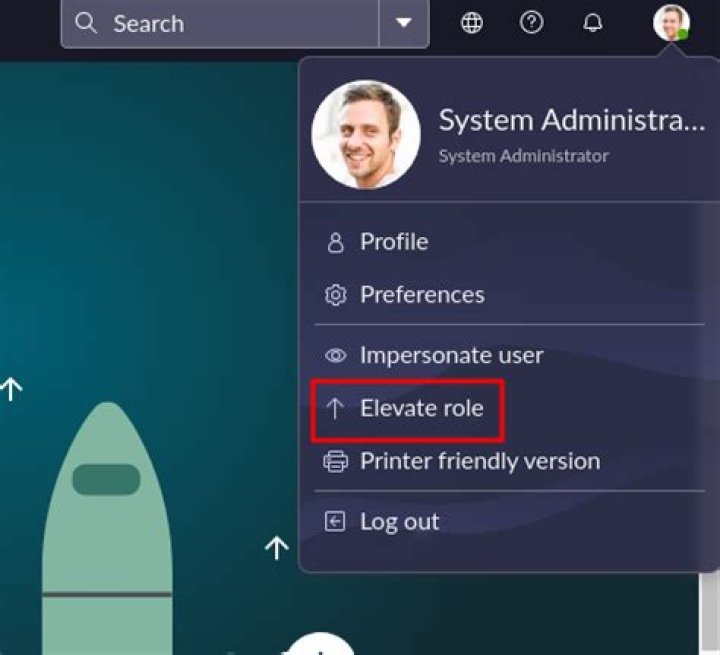Click the user avatar in header

[671, 23]
